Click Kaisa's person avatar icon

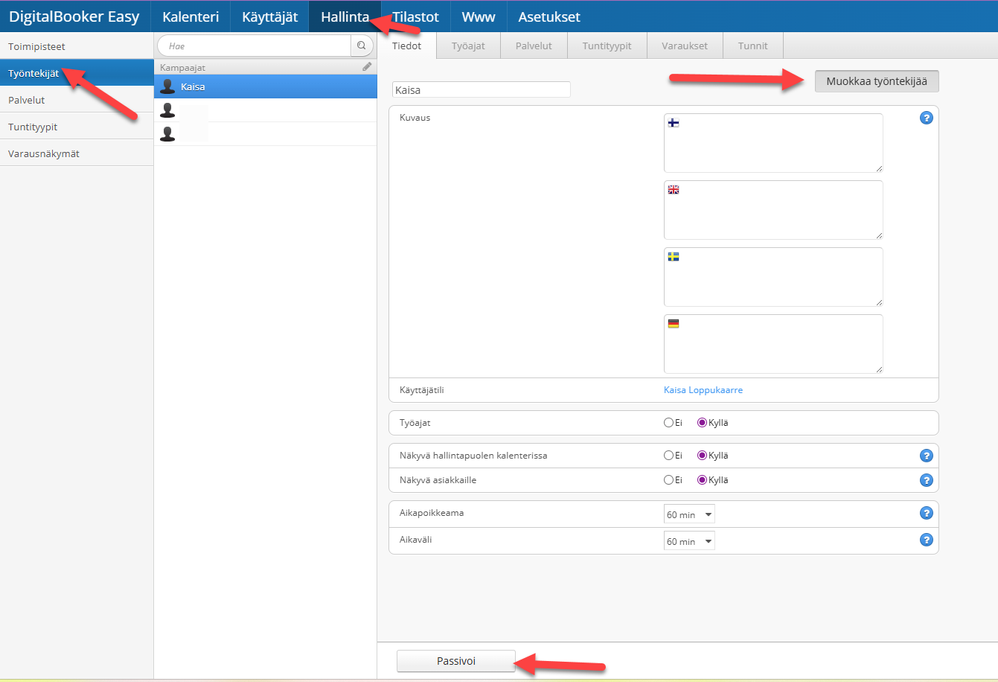(x=167, y=87)
